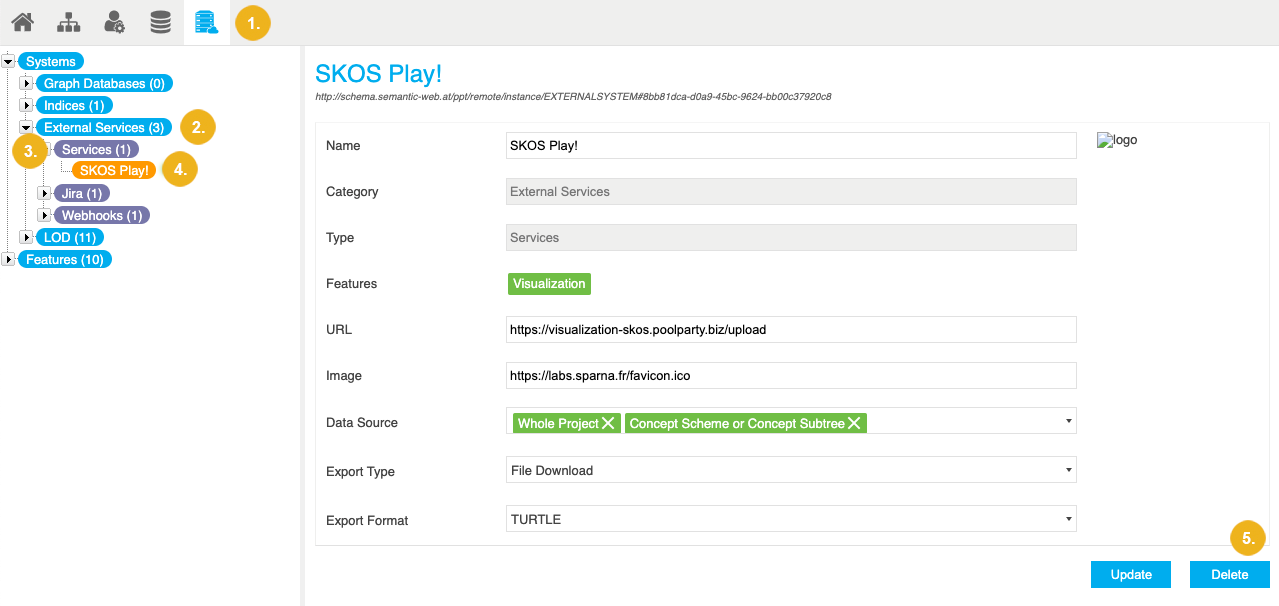Open the hierarchy tree icon in the toolbar

tap(68, 22)
